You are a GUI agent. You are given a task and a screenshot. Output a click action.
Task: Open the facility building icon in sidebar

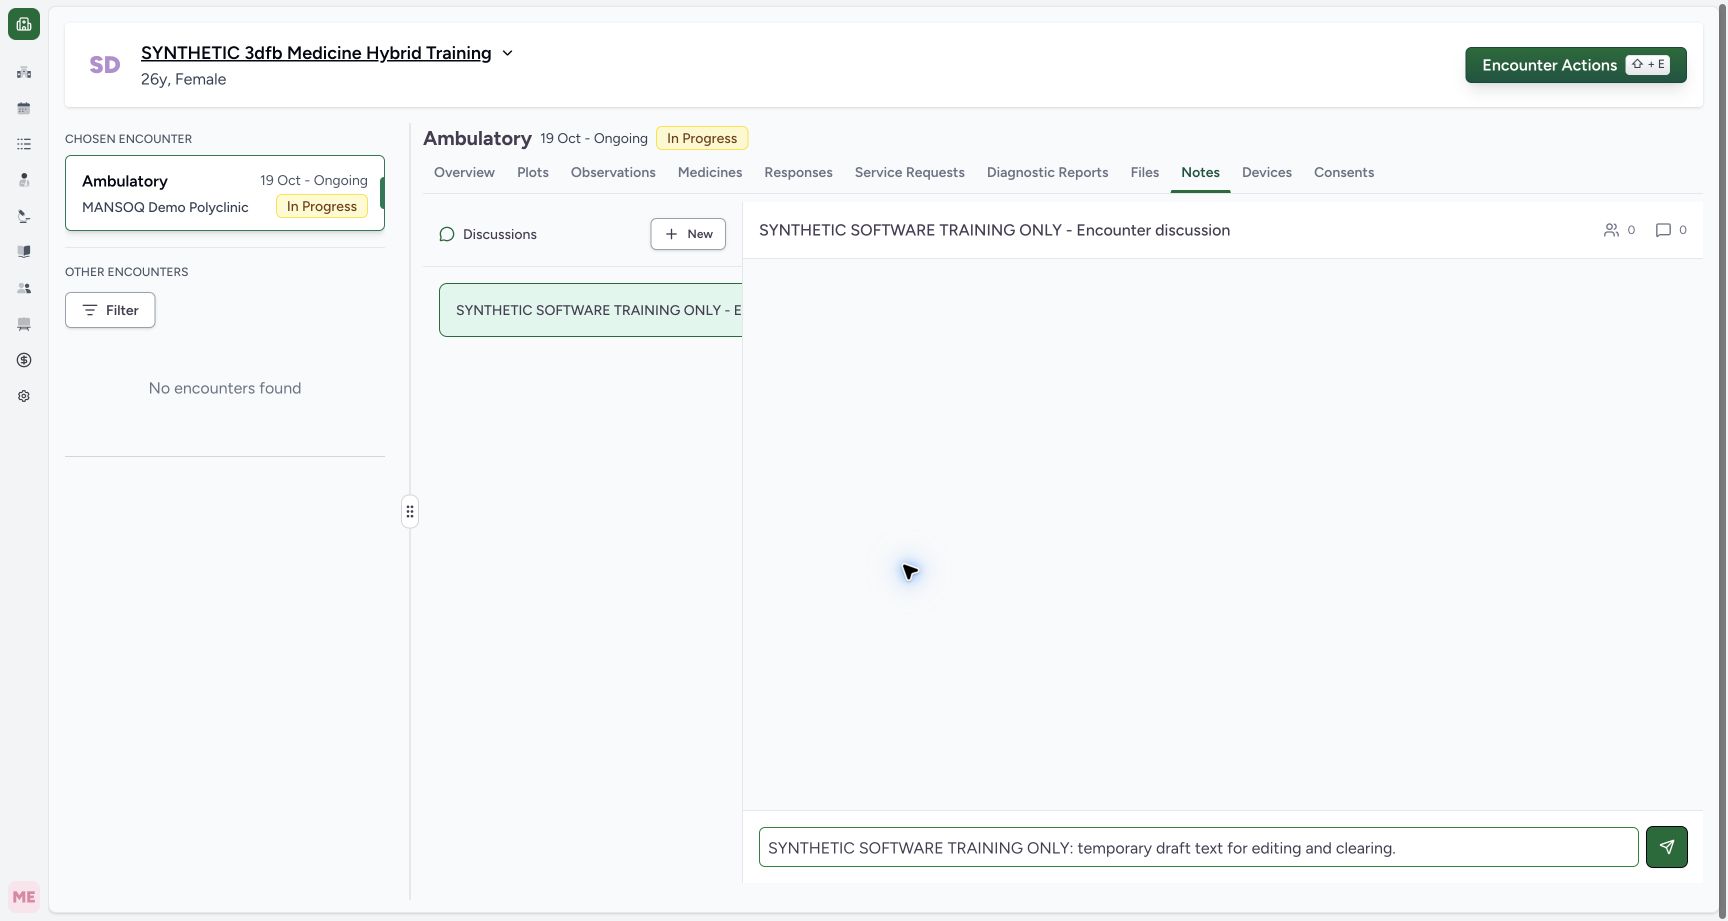click(x=24, y=72)
